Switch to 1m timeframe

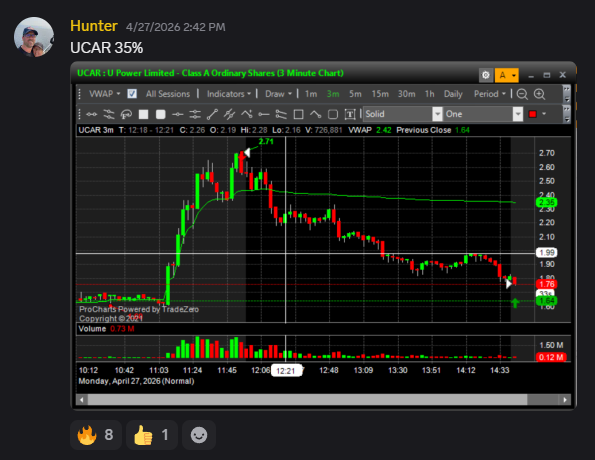[311, 94]
